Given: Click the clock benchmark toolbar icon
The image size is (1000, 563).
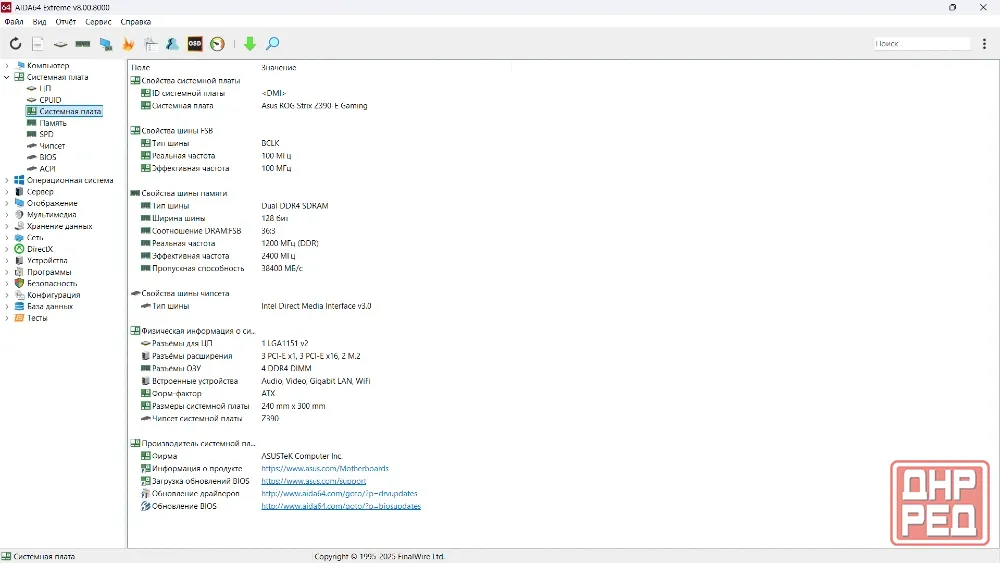Looking at the screenshot, I should [x=217, y=43].
